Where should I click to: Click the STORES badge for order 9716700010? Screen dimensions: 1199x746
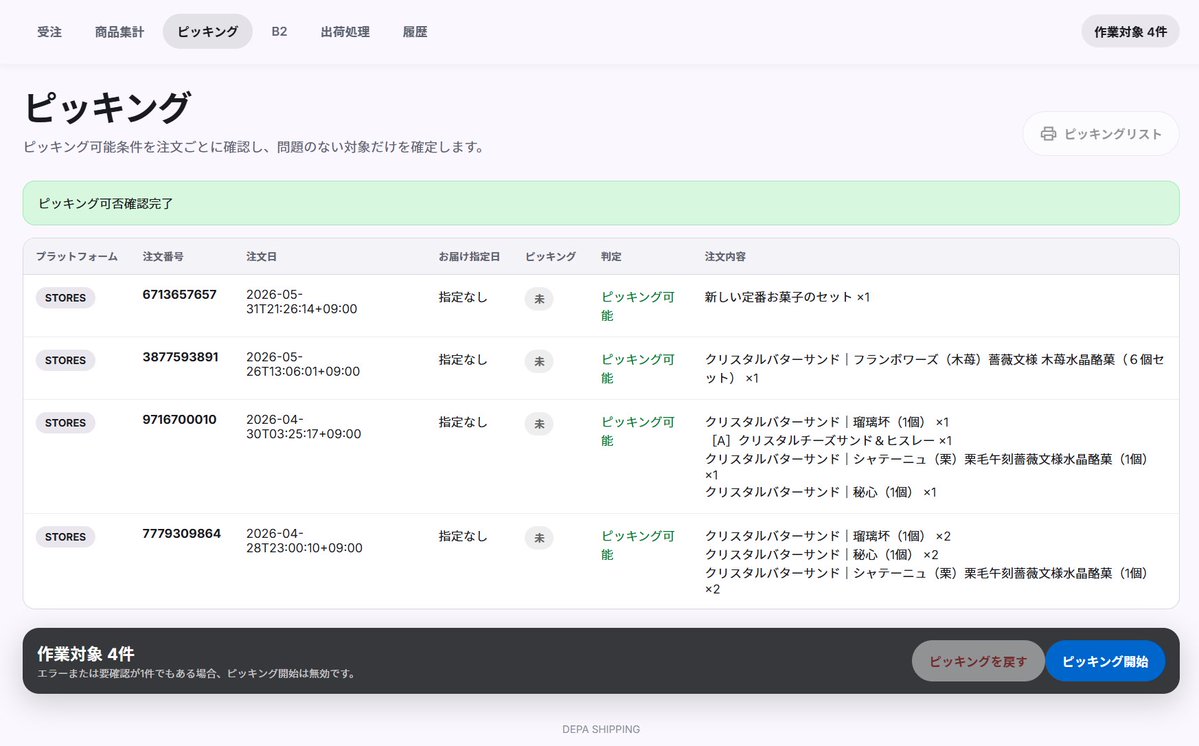65,423
